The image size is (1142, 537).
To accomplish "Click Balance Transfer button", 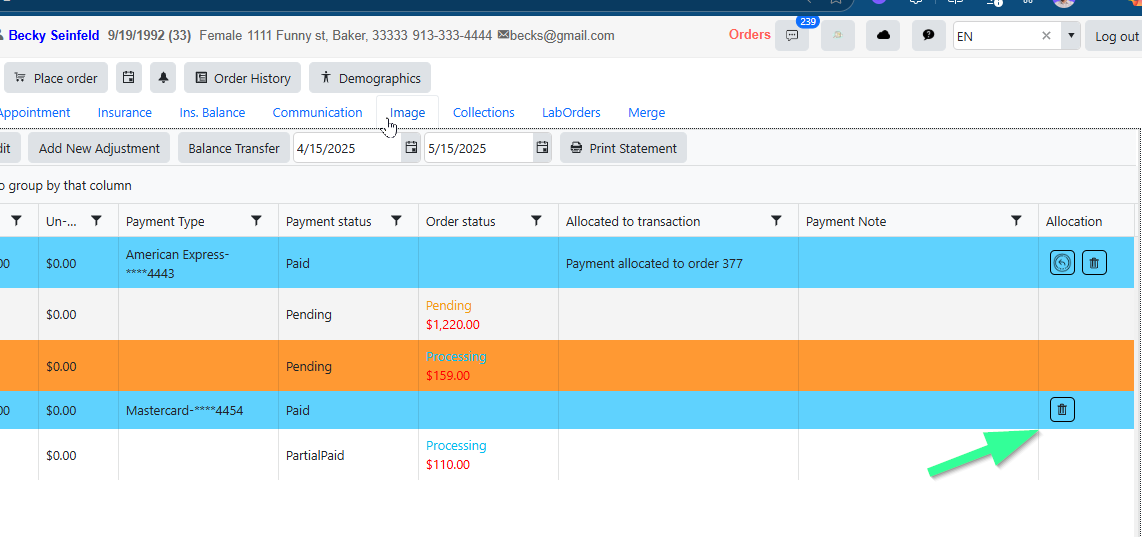I will 234,148.
